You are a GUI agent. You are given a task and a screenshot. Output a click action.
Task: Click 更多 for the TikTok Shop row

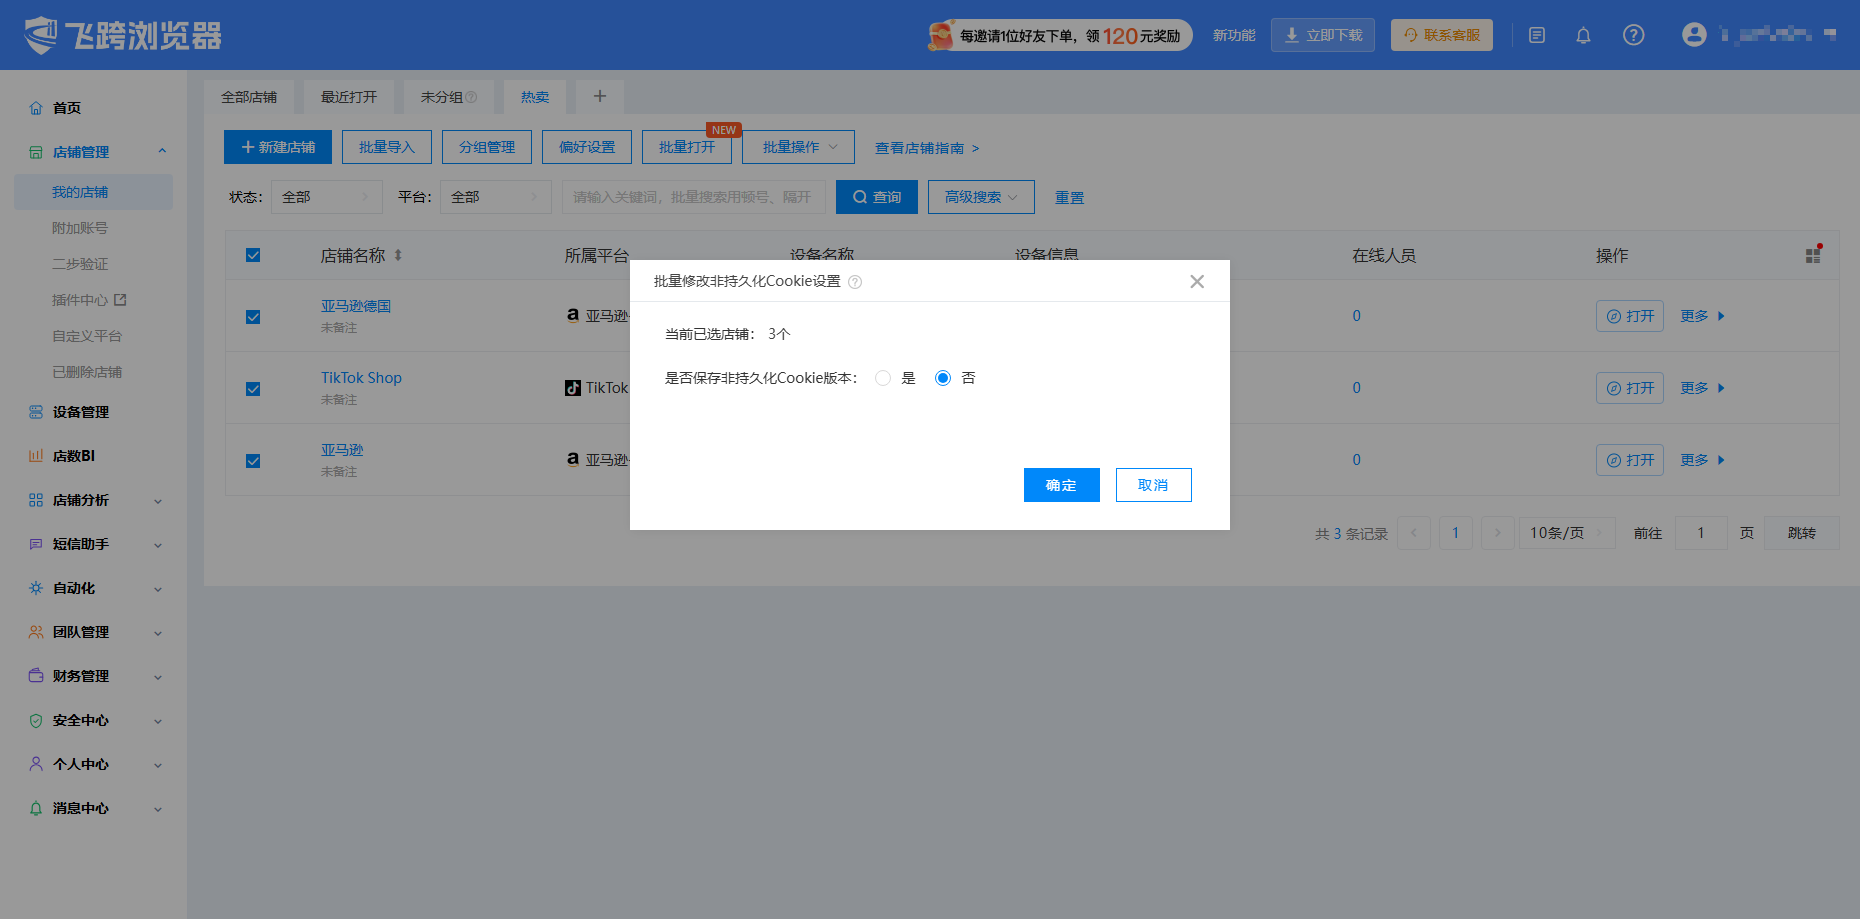pyautogui.click(x=1702, y=388)
